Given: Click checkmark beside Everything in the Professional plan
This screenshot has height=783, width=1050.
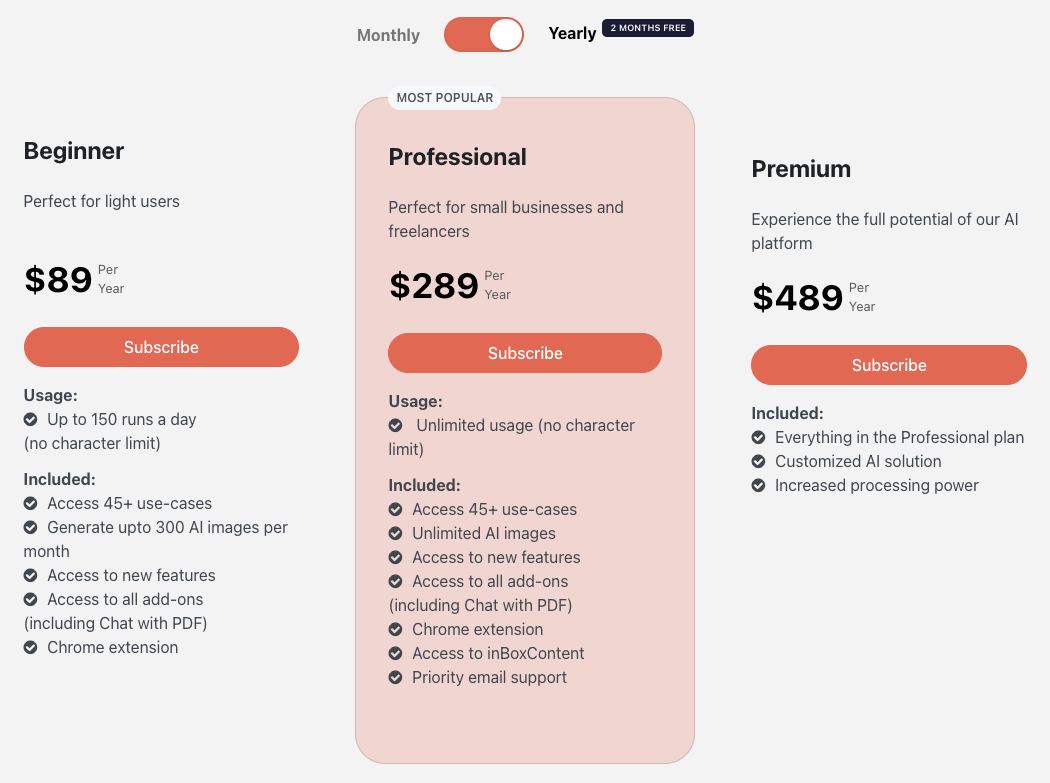Looking at the screenshot, I should tap(759, 438).
